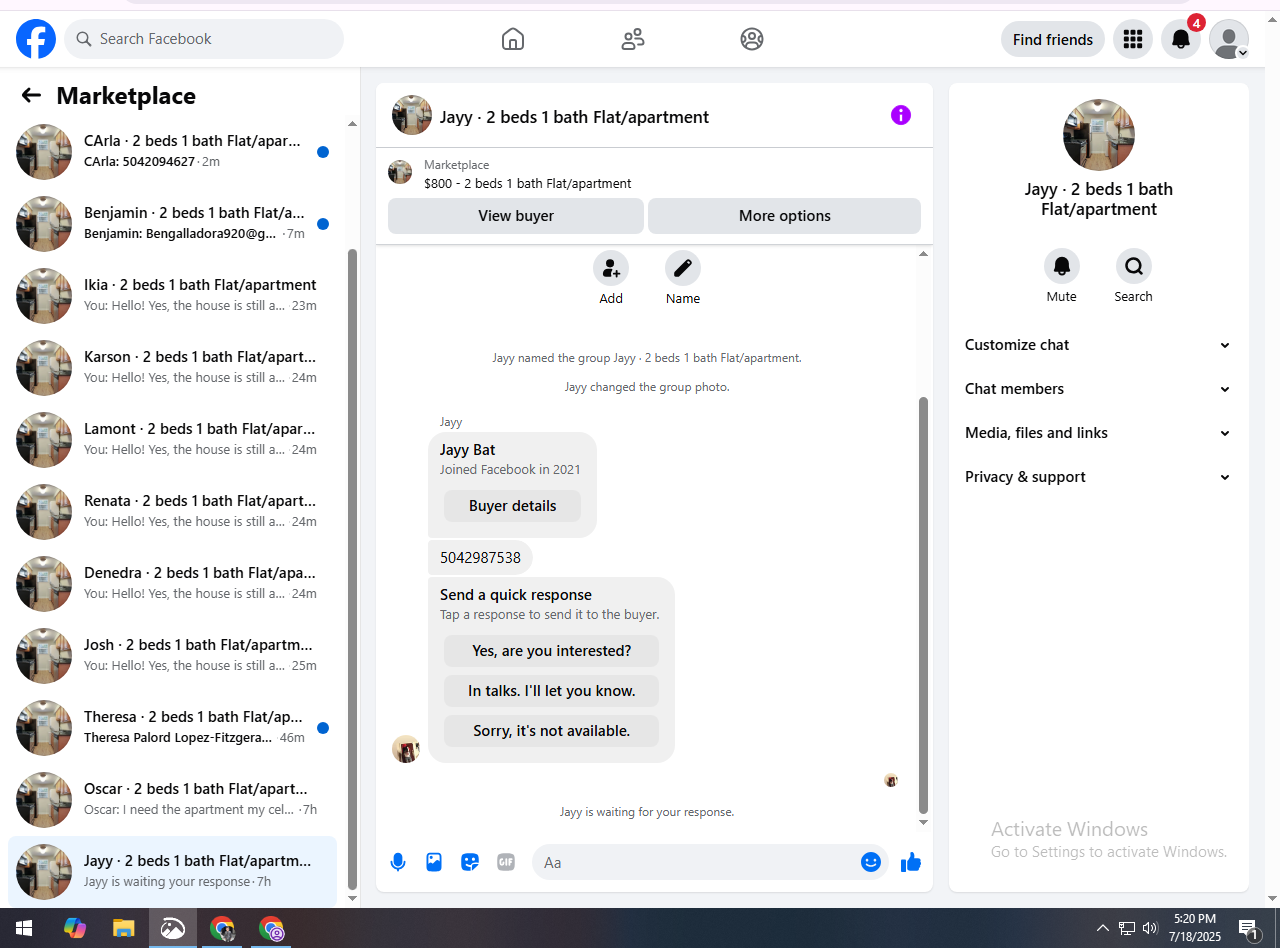
Task: Send quick response "Yes, are you interested?"
Action: [x=551, y=651]
